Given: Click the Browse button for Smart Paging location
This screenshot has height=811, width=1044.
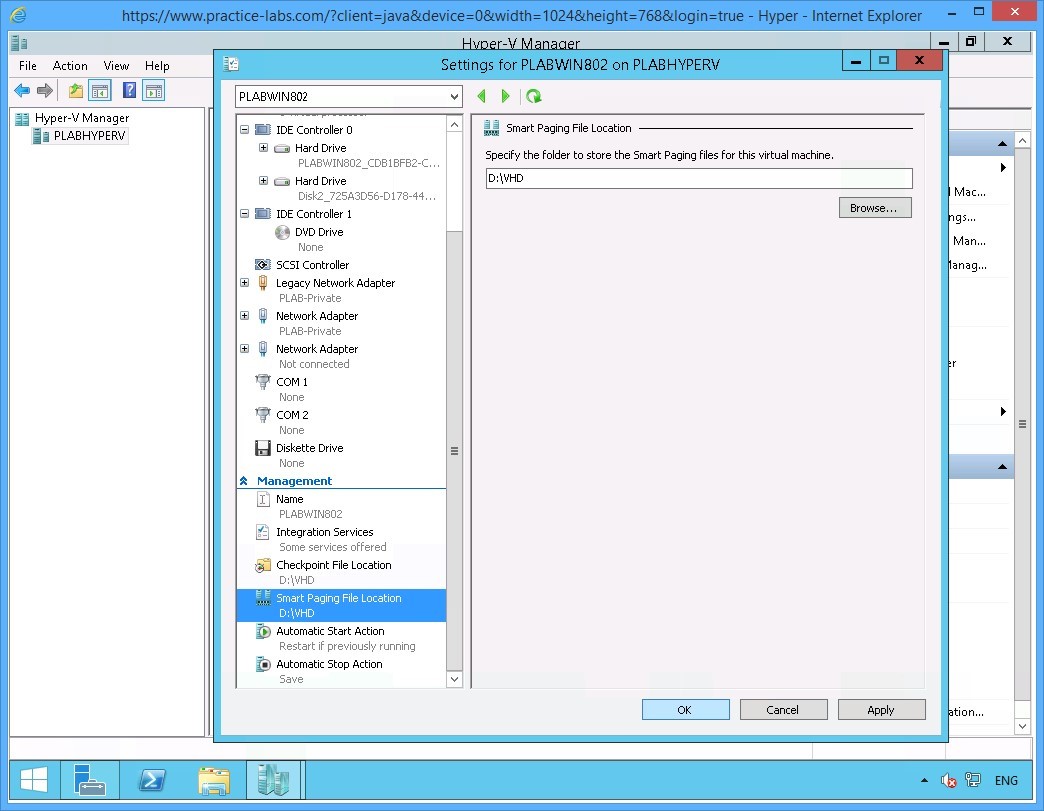Looking at the screenshot, I should coord(874,207).
